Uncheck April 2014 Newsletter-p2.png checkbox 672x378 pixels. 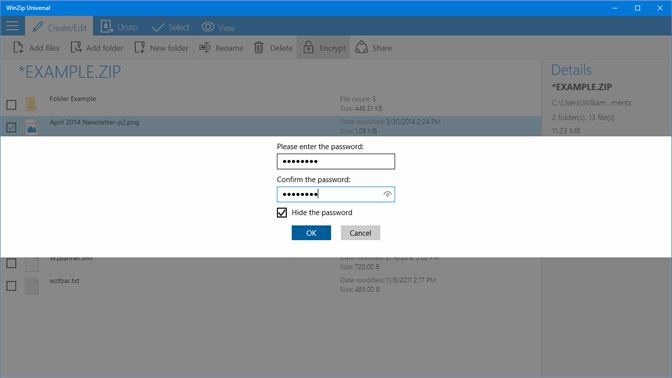(11, 127)
